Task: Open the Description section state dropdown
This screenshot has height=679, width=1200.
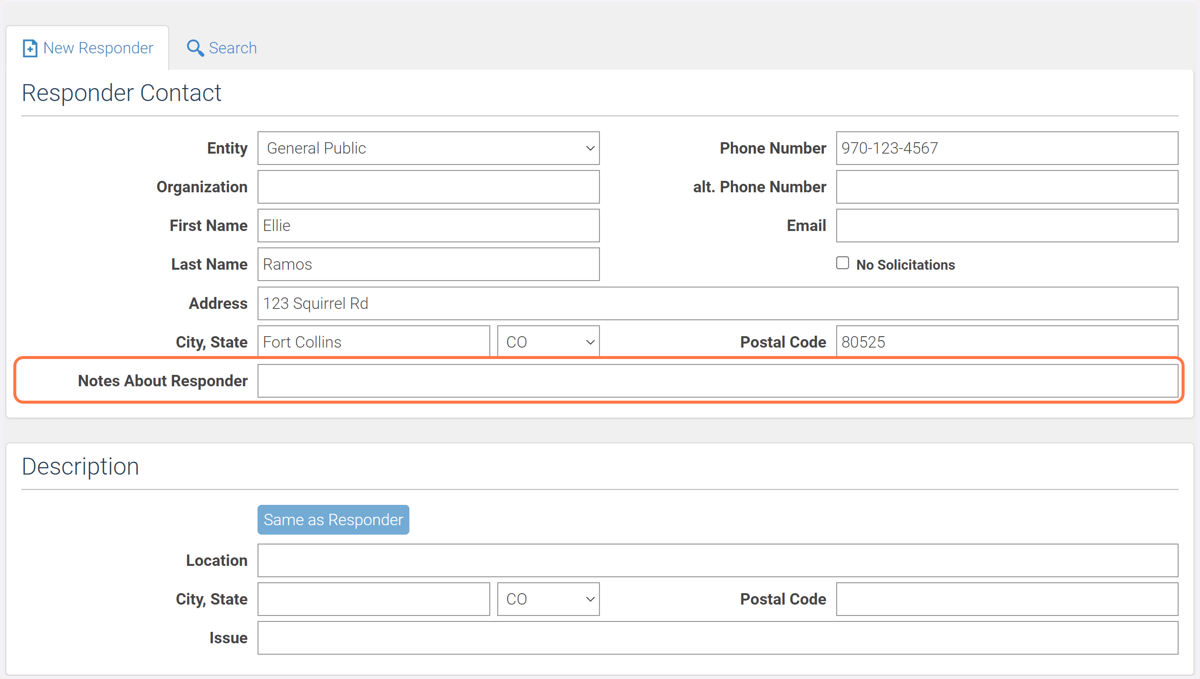Action: (548, 599)
